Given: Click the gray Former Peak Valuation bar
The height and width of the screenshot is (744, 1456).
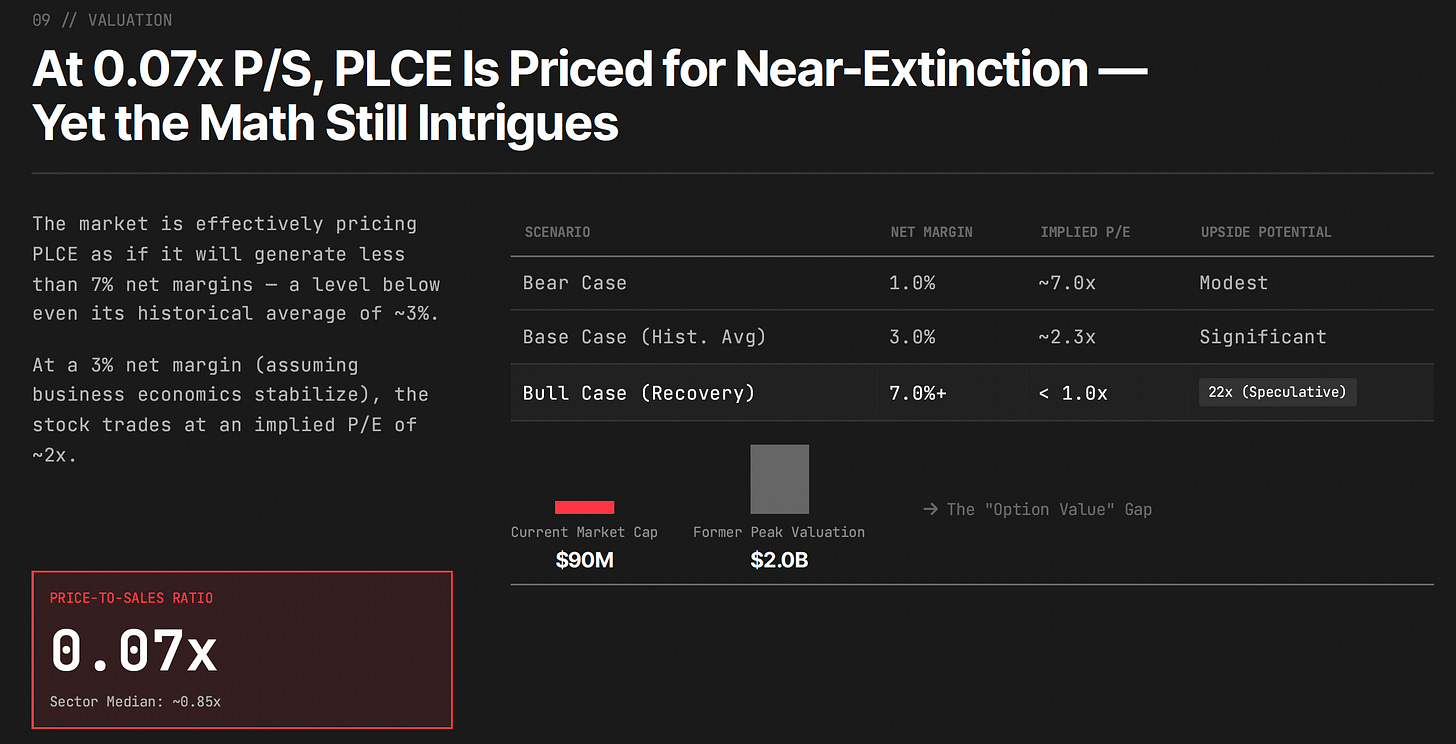Looking at the screenshot, I should (x=779, y=479).
